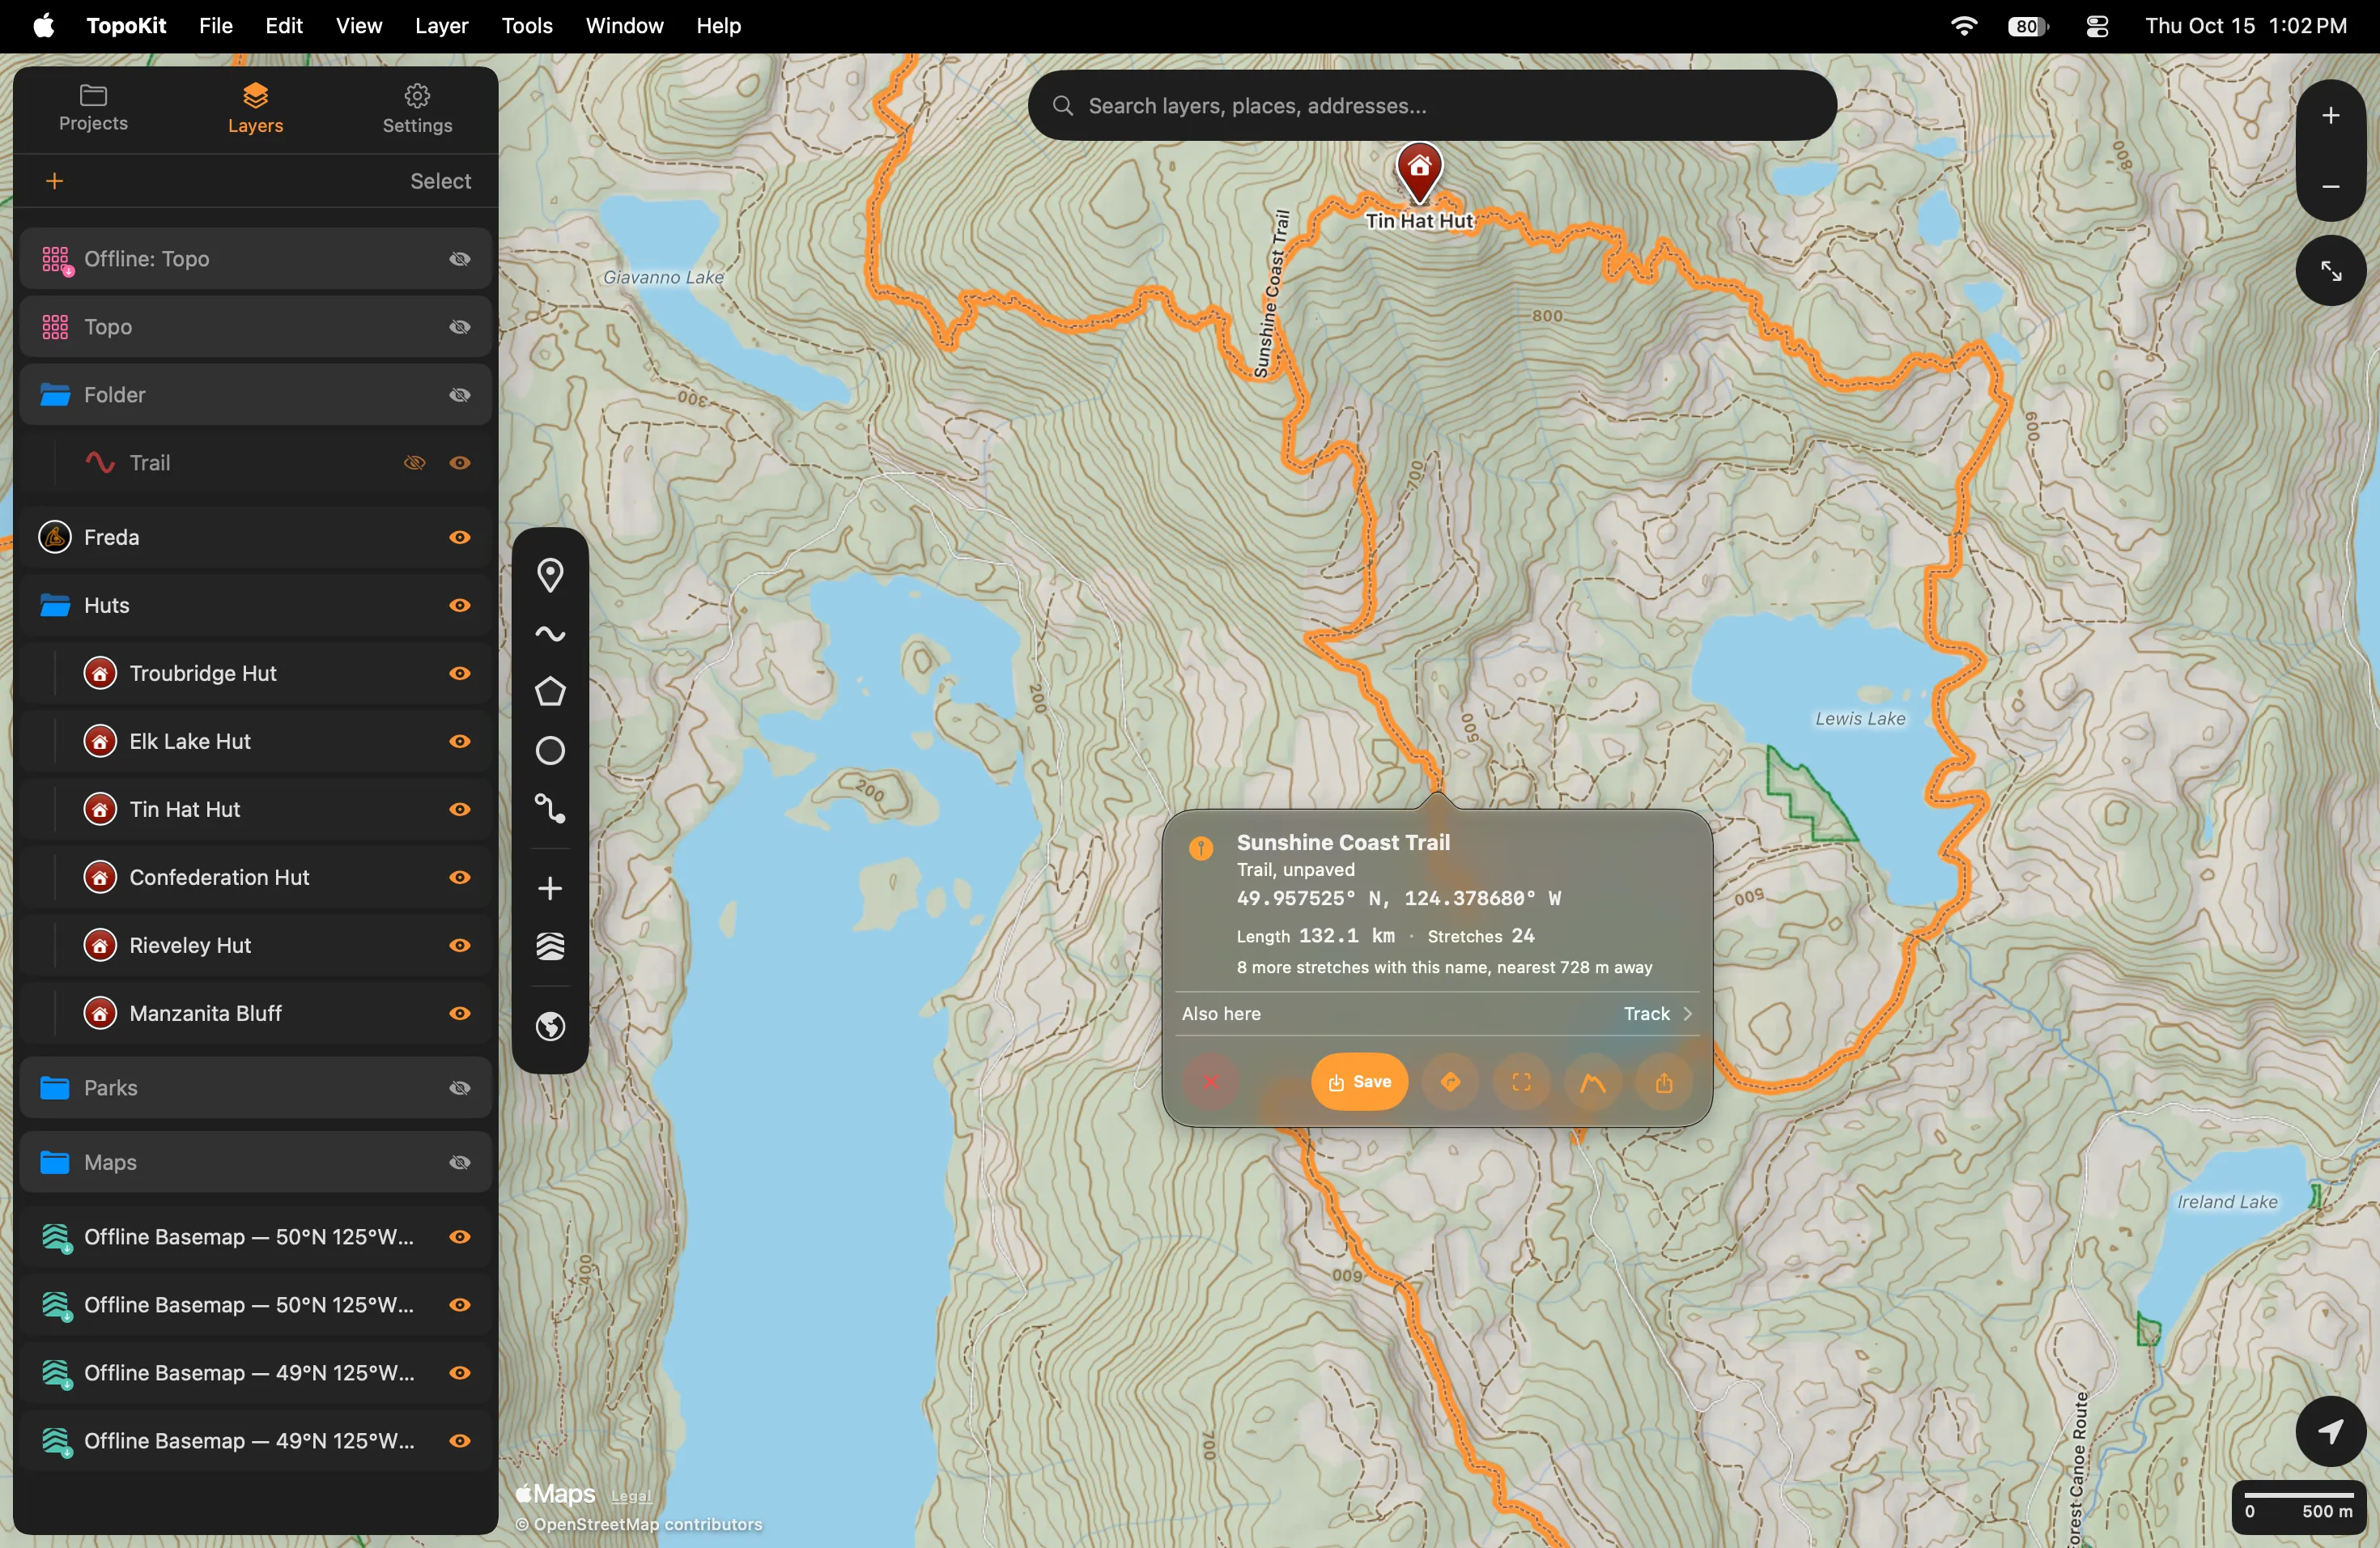Click the search layers and places field
Screen dimensions: 2380x1548
(x=1431, y=105)
